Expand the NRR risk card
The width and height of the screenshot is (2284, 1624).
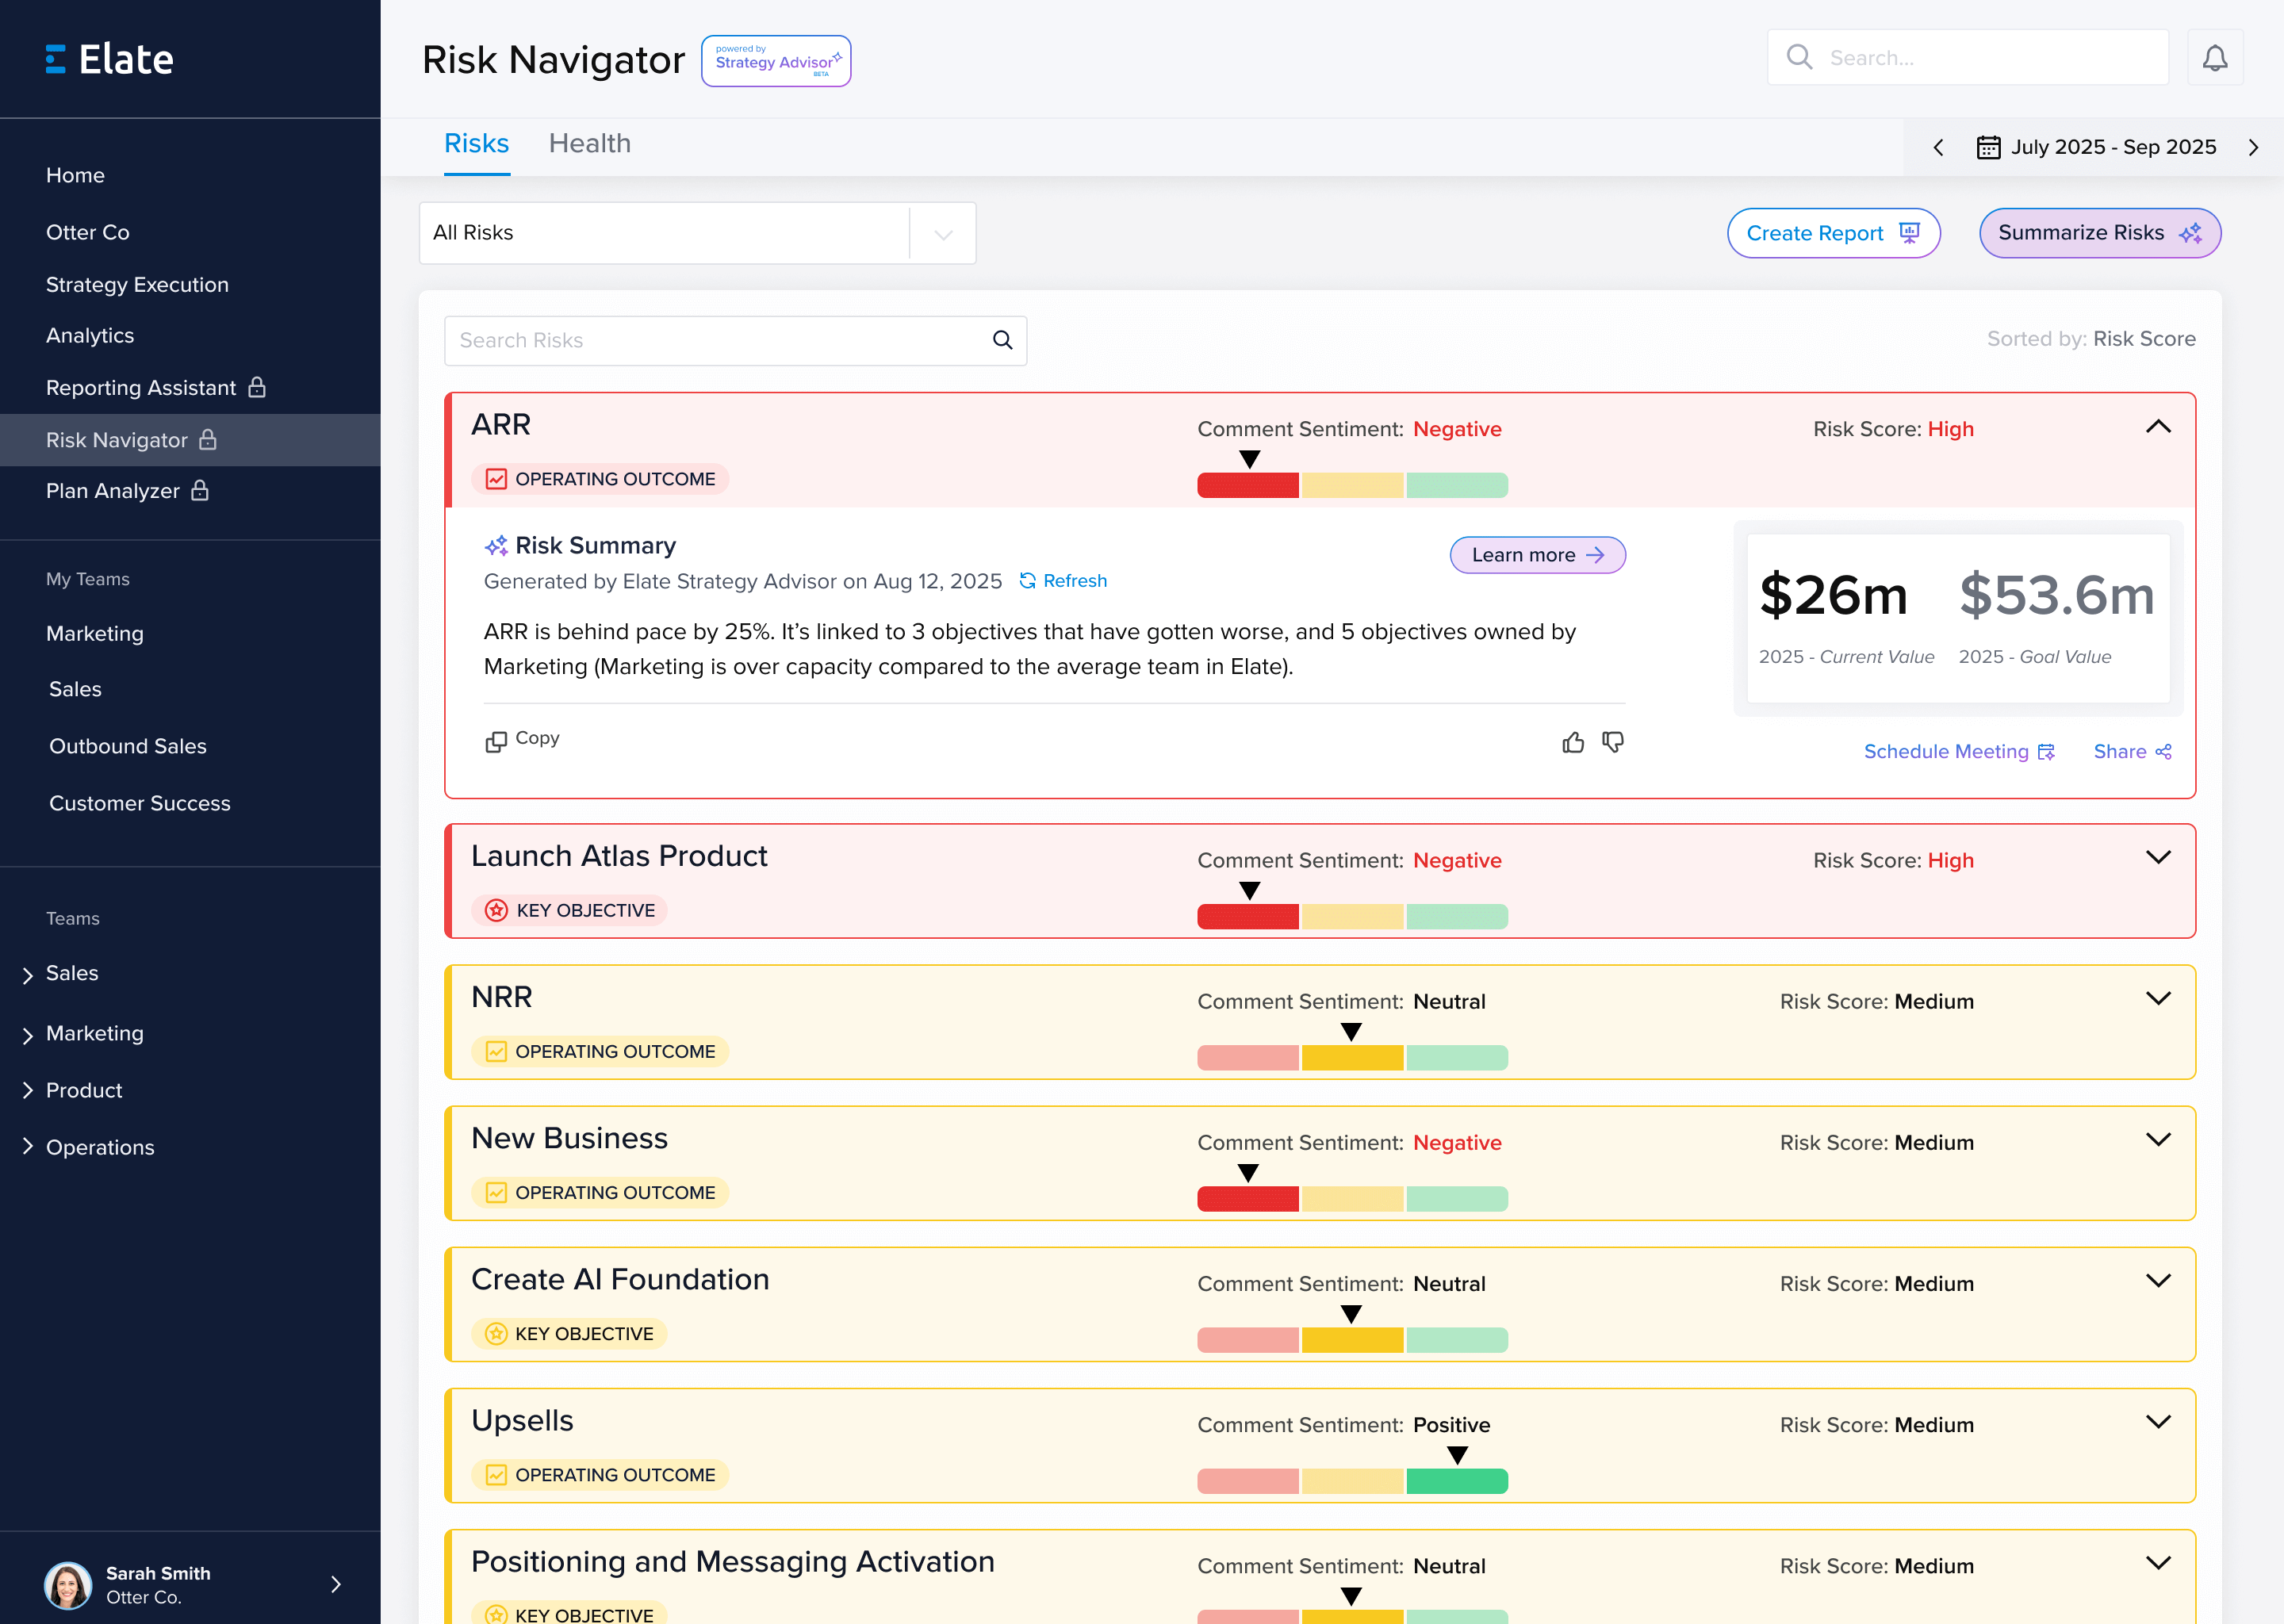pos(2158,999)
